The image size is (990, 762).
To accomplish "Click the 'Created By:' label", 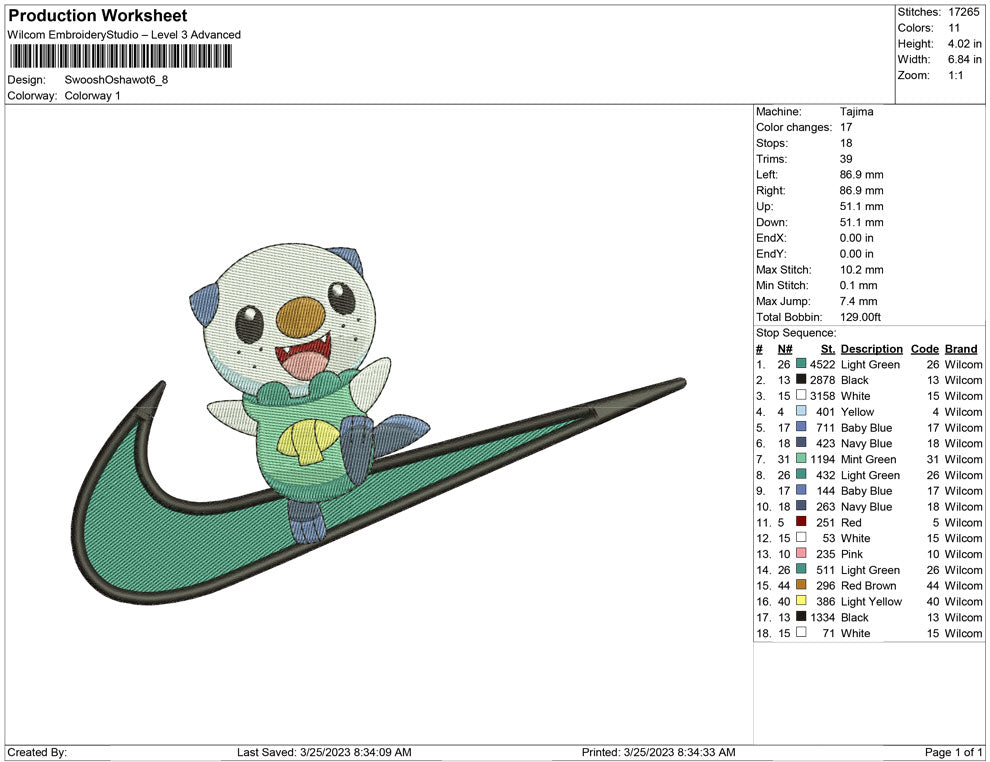I will [x=37, y=752].
